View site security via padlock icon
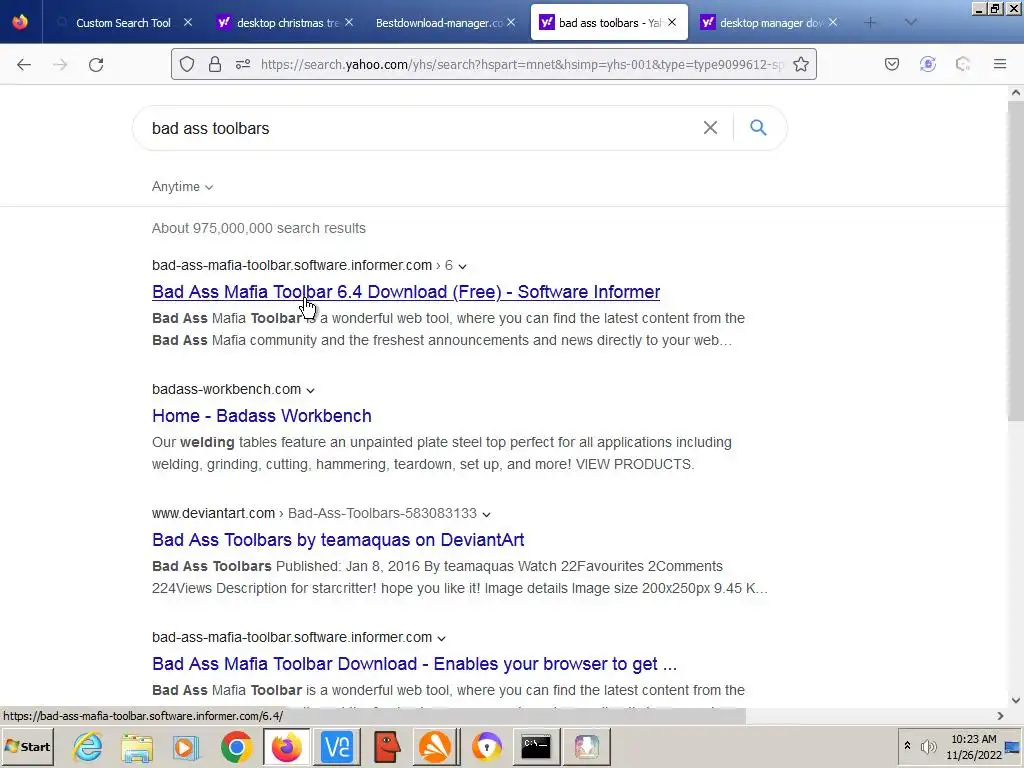This screenshot has width=1024, height=768. click(215, 64)
